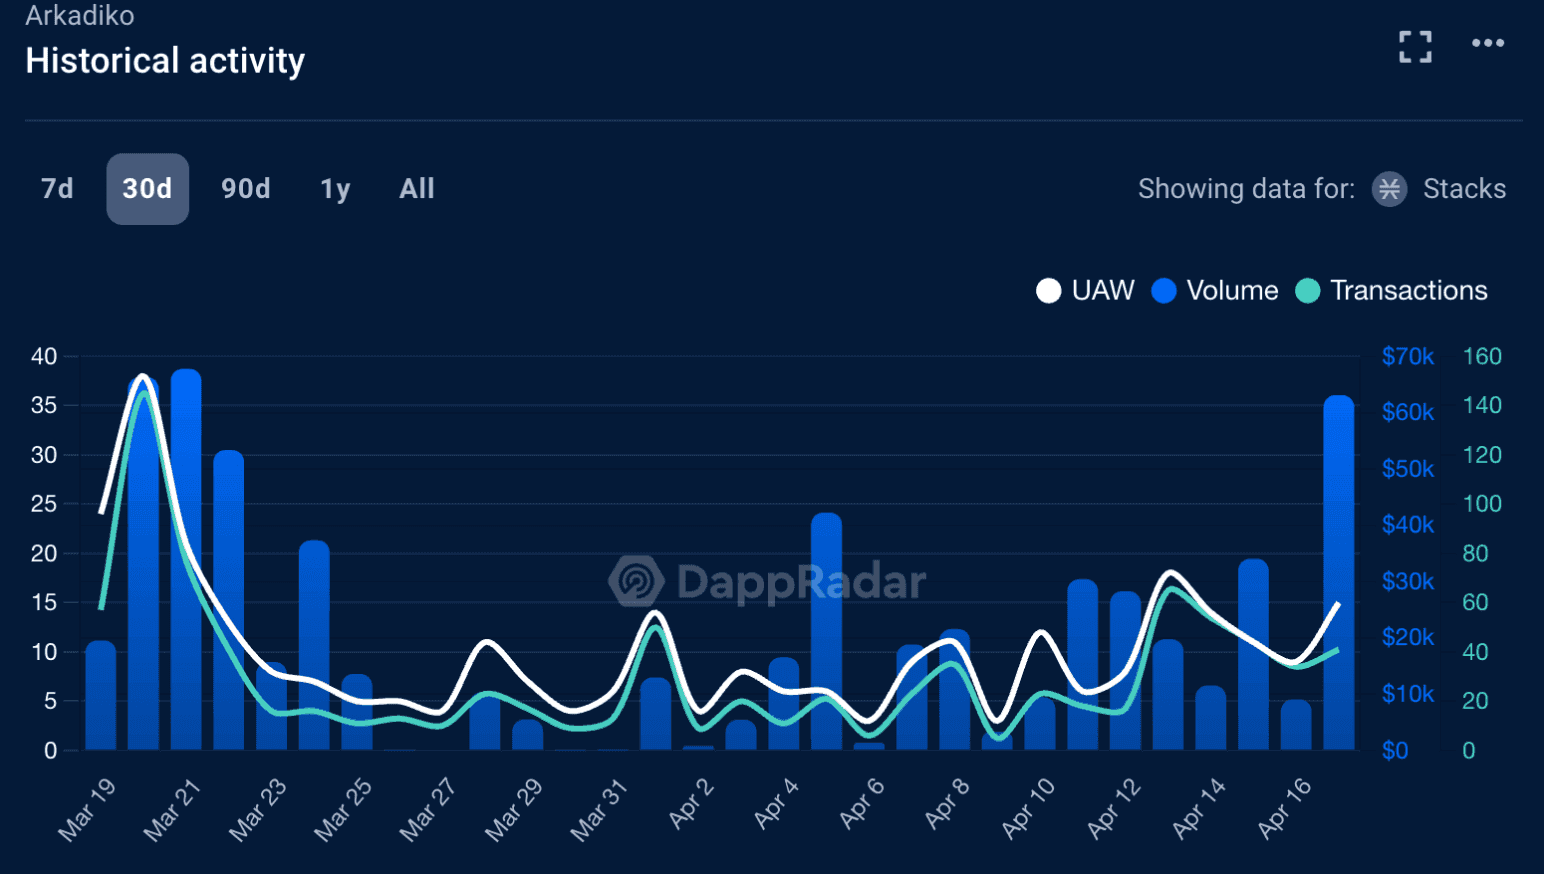This screenshot has height=874, width=1544.
Task: Click the 35 UAW axis label
Action: pyautogui.click(x=44, y=405)
